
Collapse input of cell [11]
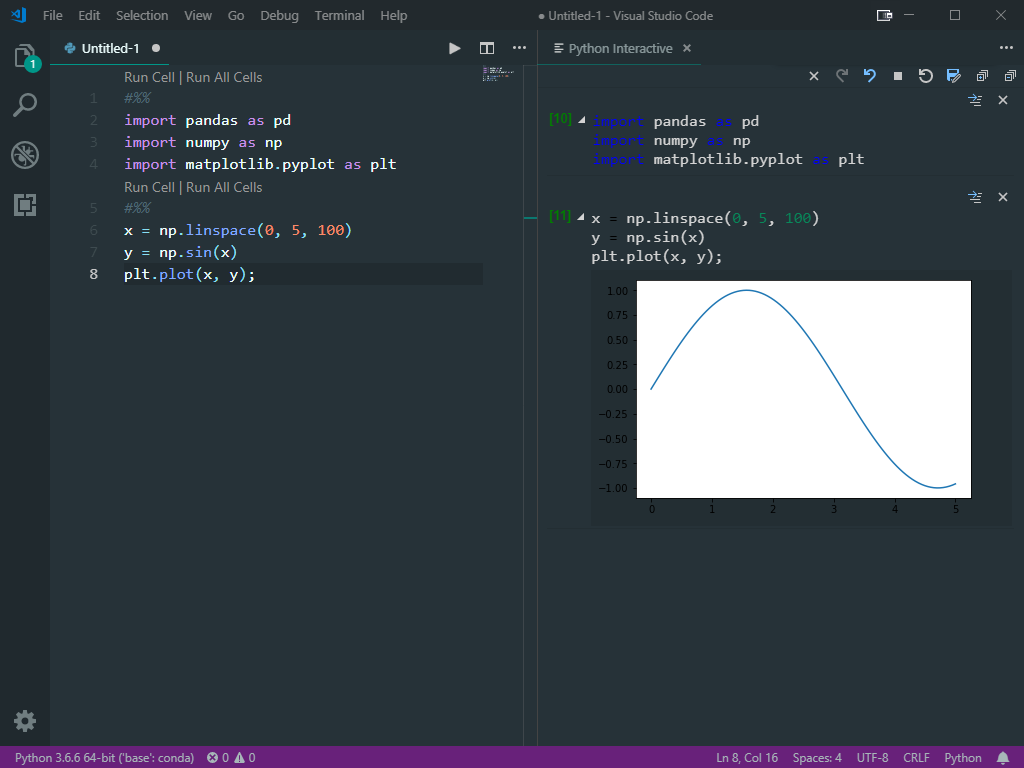[581, 217]
